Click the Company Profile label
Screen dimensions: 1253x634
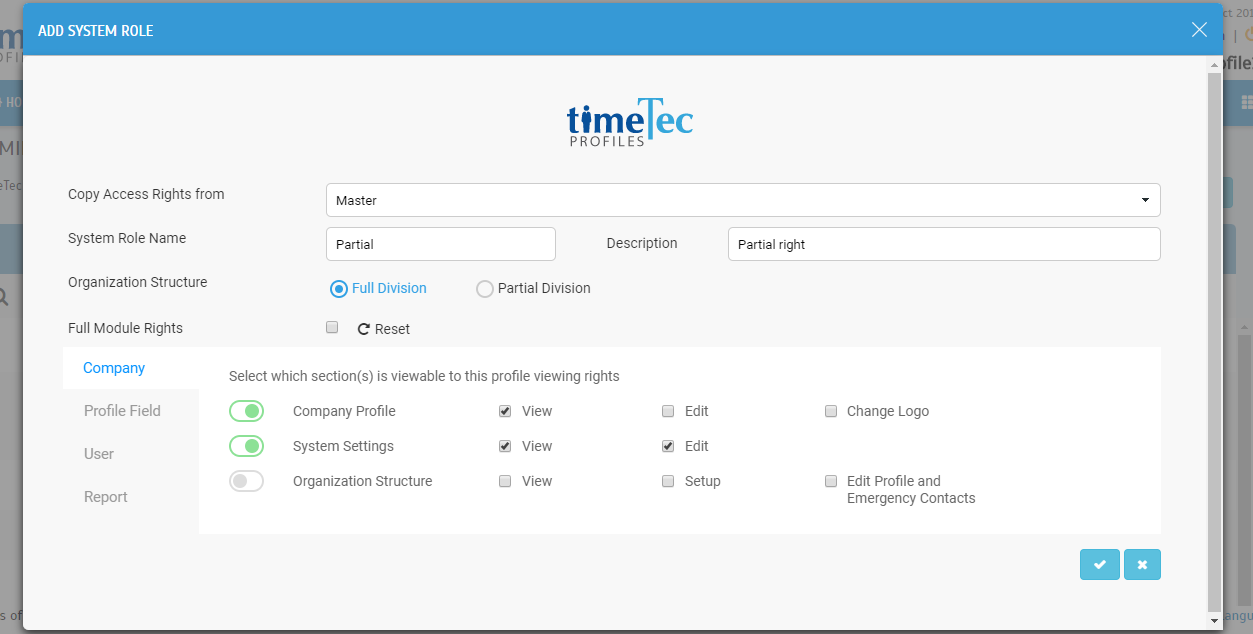tap(344, 411)
